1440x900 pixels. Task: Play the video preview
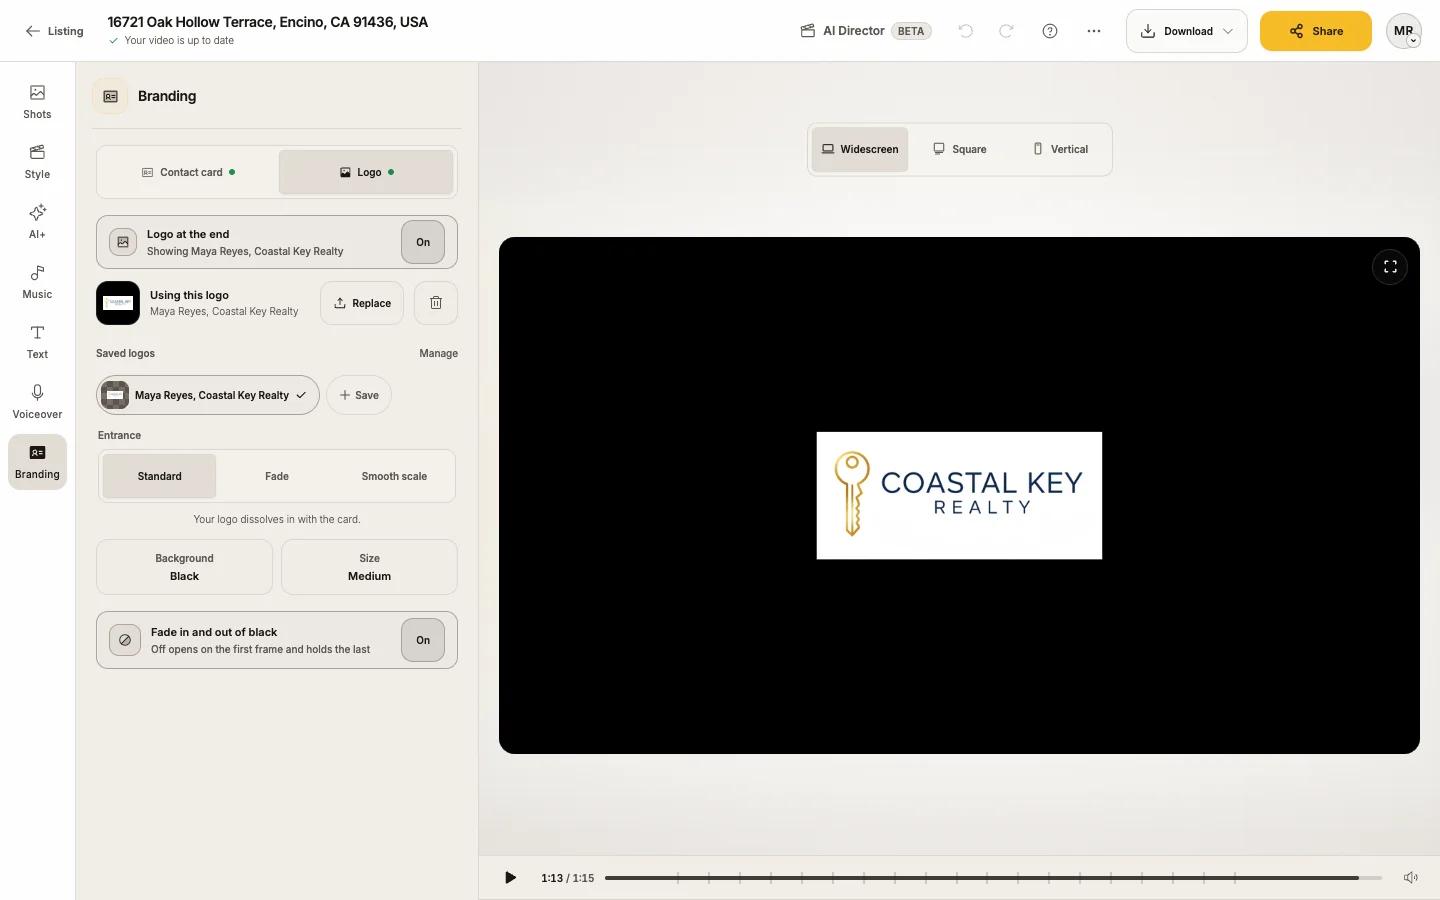coord(510,878)
